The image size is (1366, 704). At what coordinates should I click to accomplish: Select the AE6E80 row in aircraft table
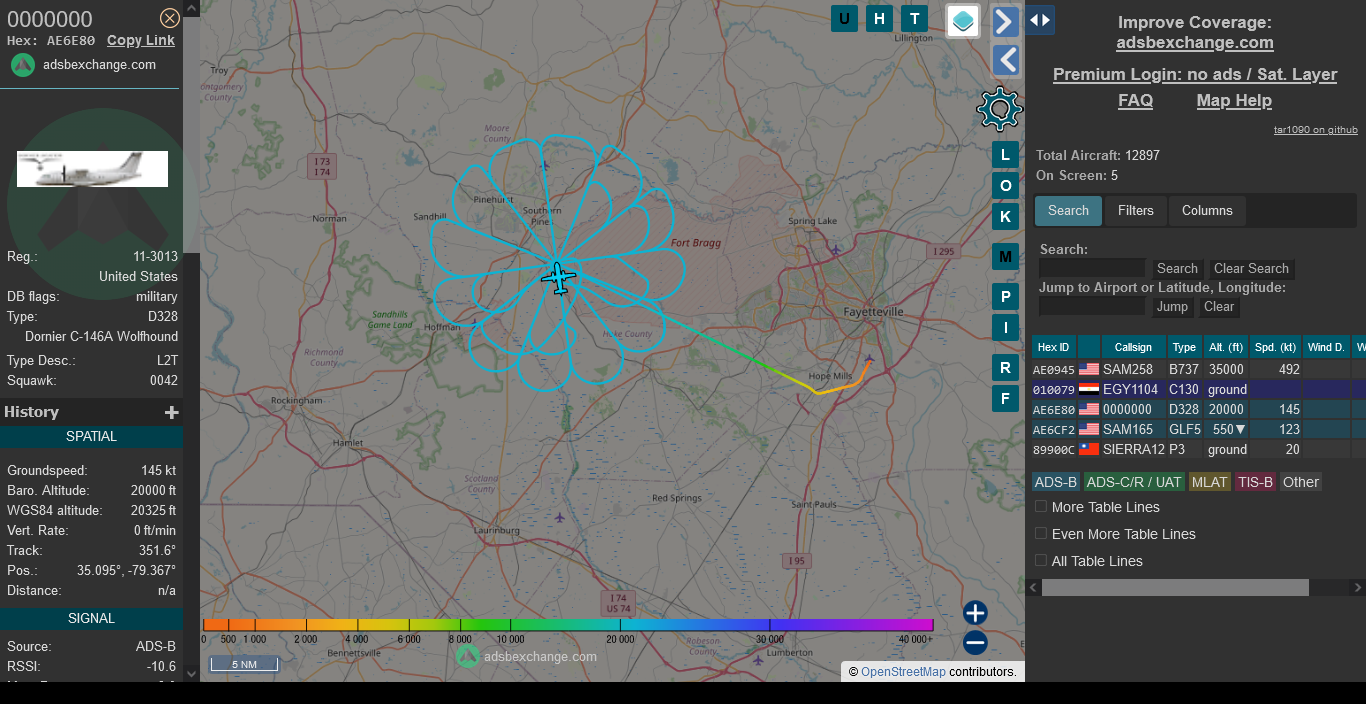coord(1198,409)
